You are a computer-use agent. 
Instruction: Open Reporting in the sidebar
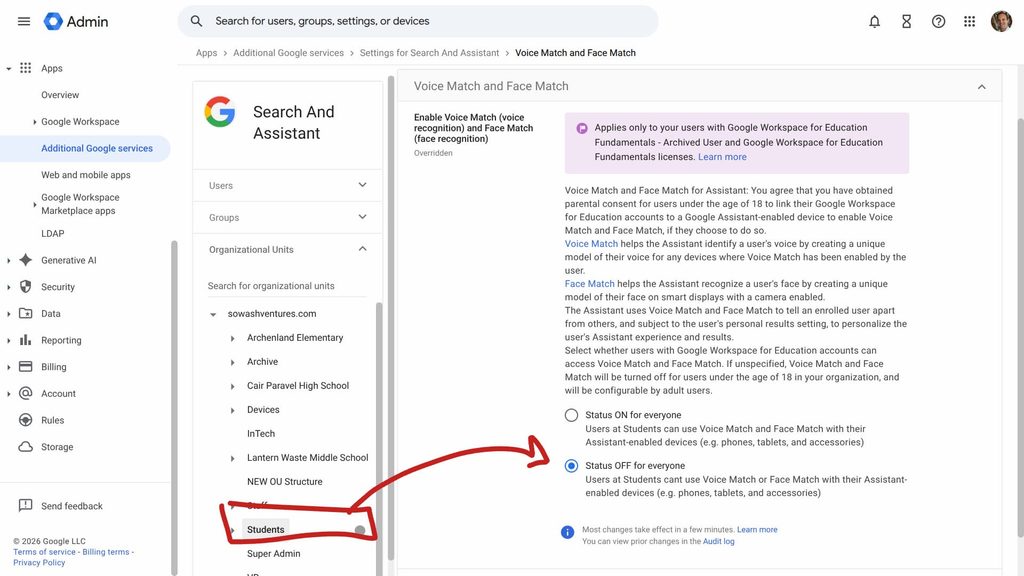coord(61,340)
